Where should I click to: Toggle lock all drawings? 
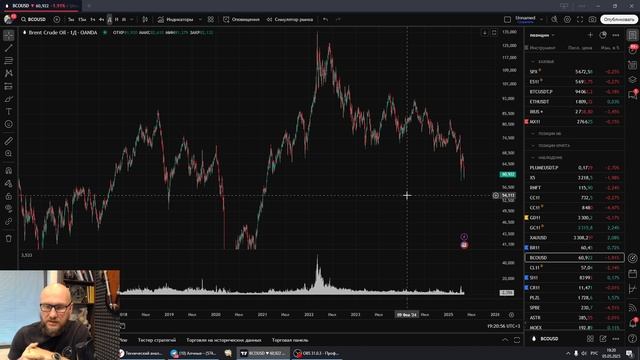[9, 196]
